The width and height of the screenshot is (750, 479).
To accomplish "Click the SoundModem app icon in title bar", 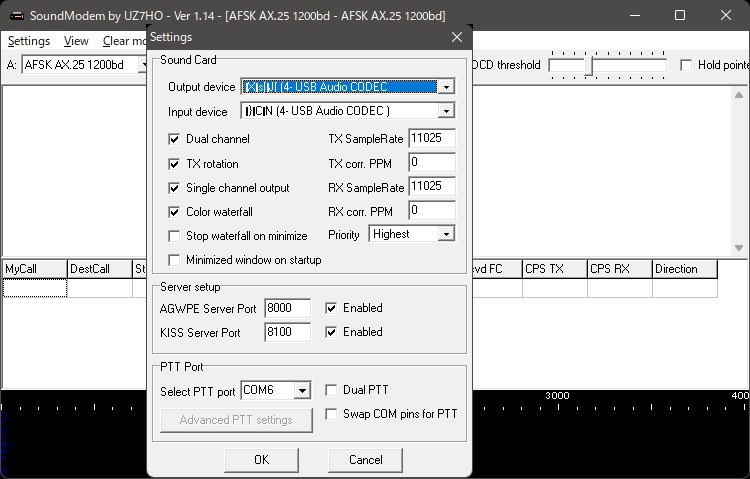I will (x=14, y=15).
